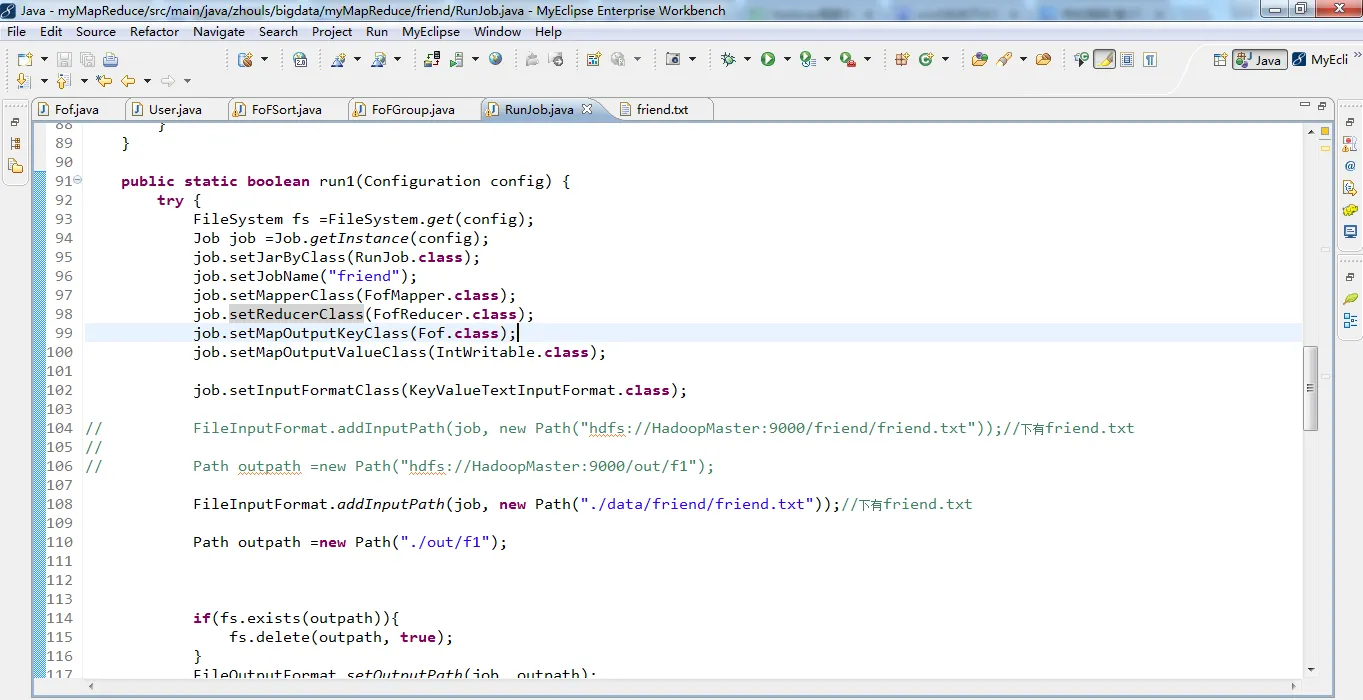Click the Save All icon
This screenshot has width=1363, height=700.
tap(88, 59)
